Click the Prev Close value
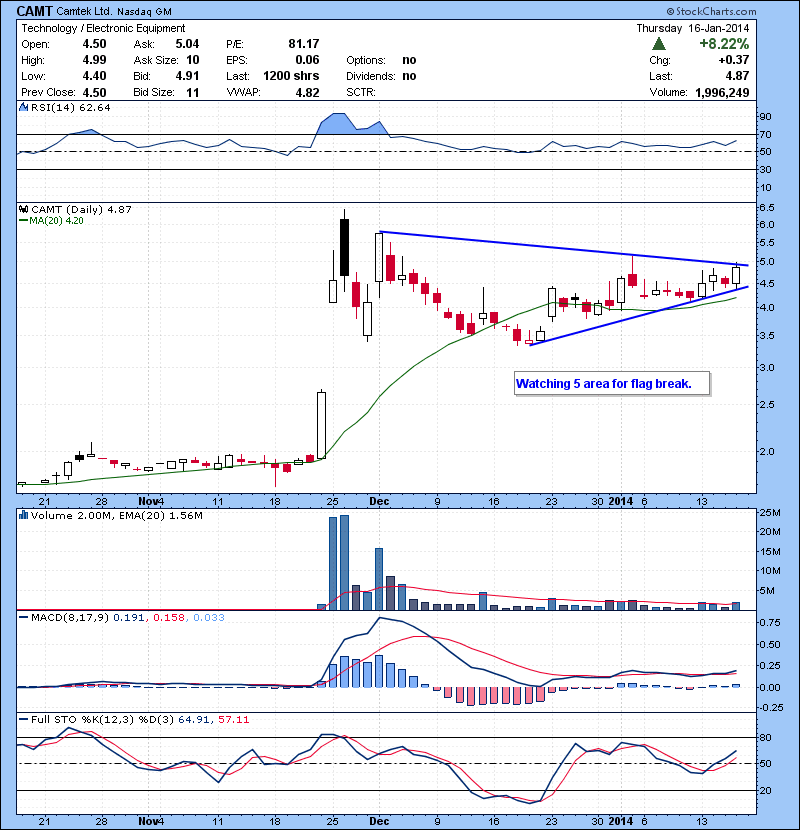 click(x=94, y=92)
